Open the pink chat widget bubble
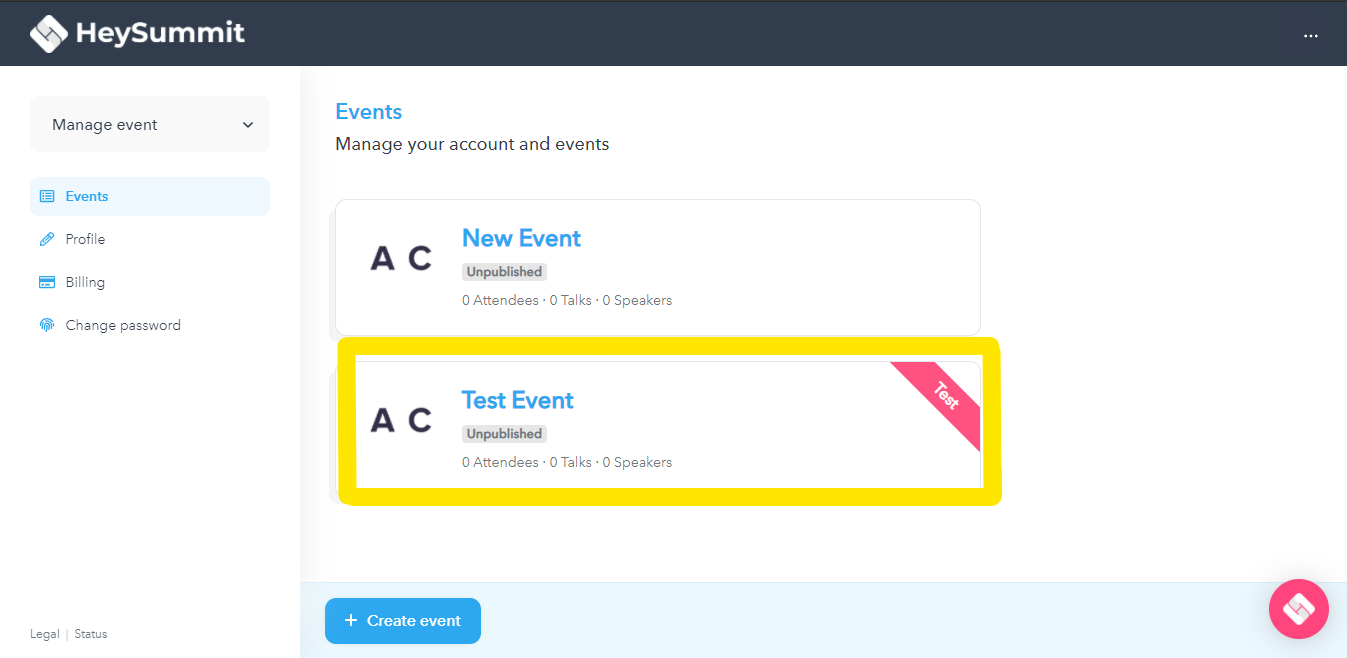This screenshot has height=658, width=1347. tap(1298, 608)
